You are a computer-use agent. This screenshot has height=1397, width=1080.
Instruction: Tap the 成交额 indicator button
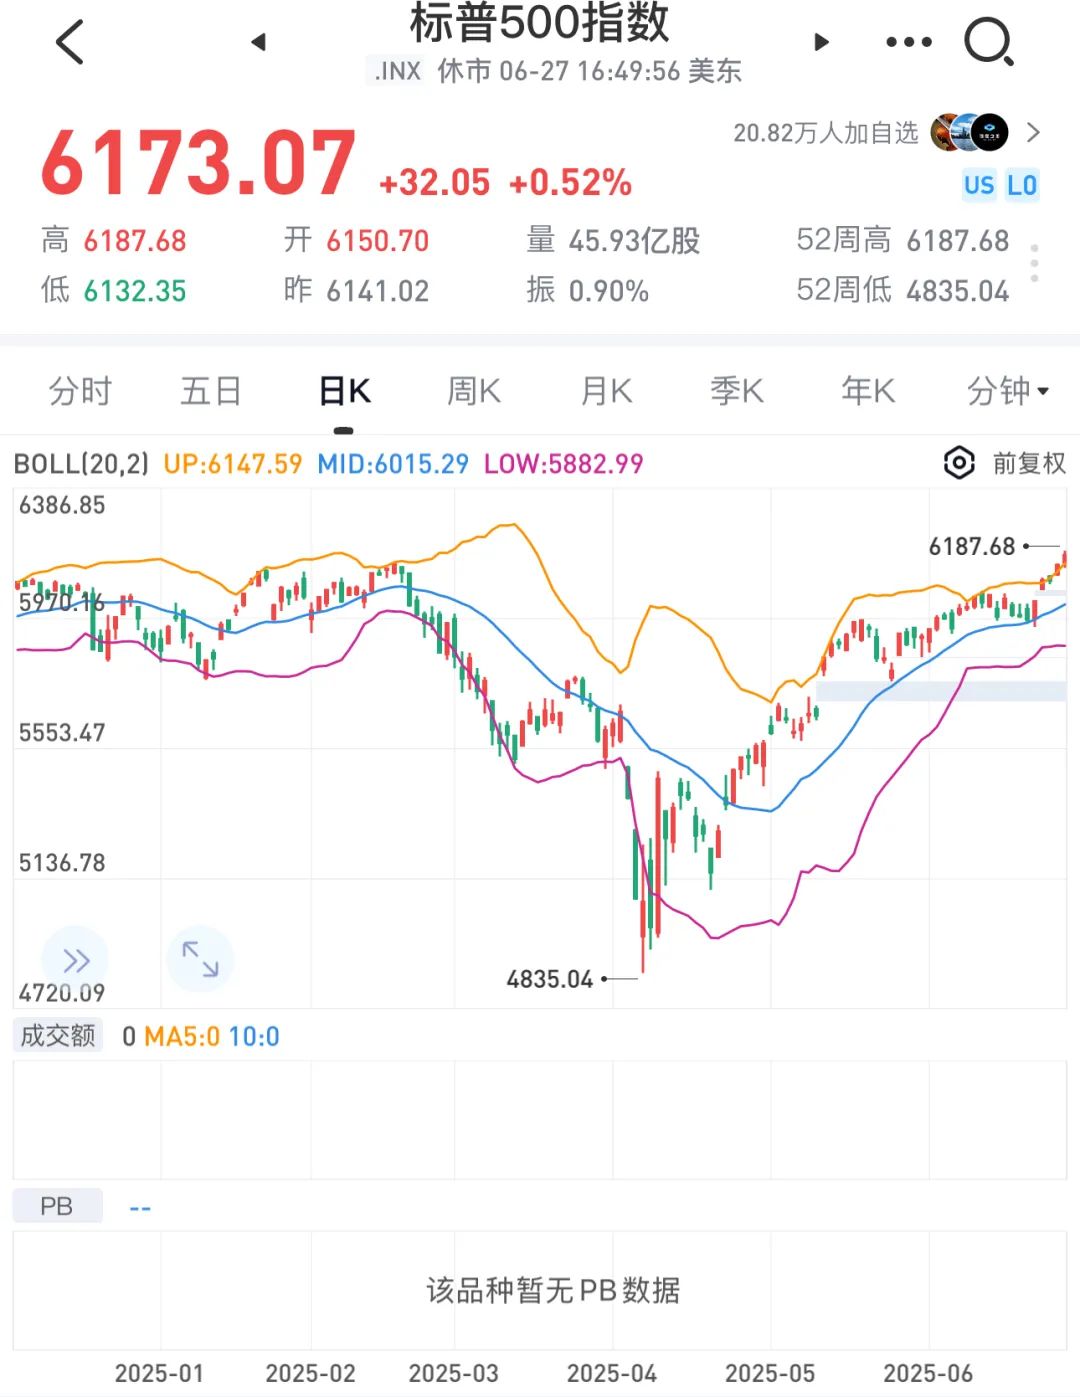click(x=58, y=1035)
